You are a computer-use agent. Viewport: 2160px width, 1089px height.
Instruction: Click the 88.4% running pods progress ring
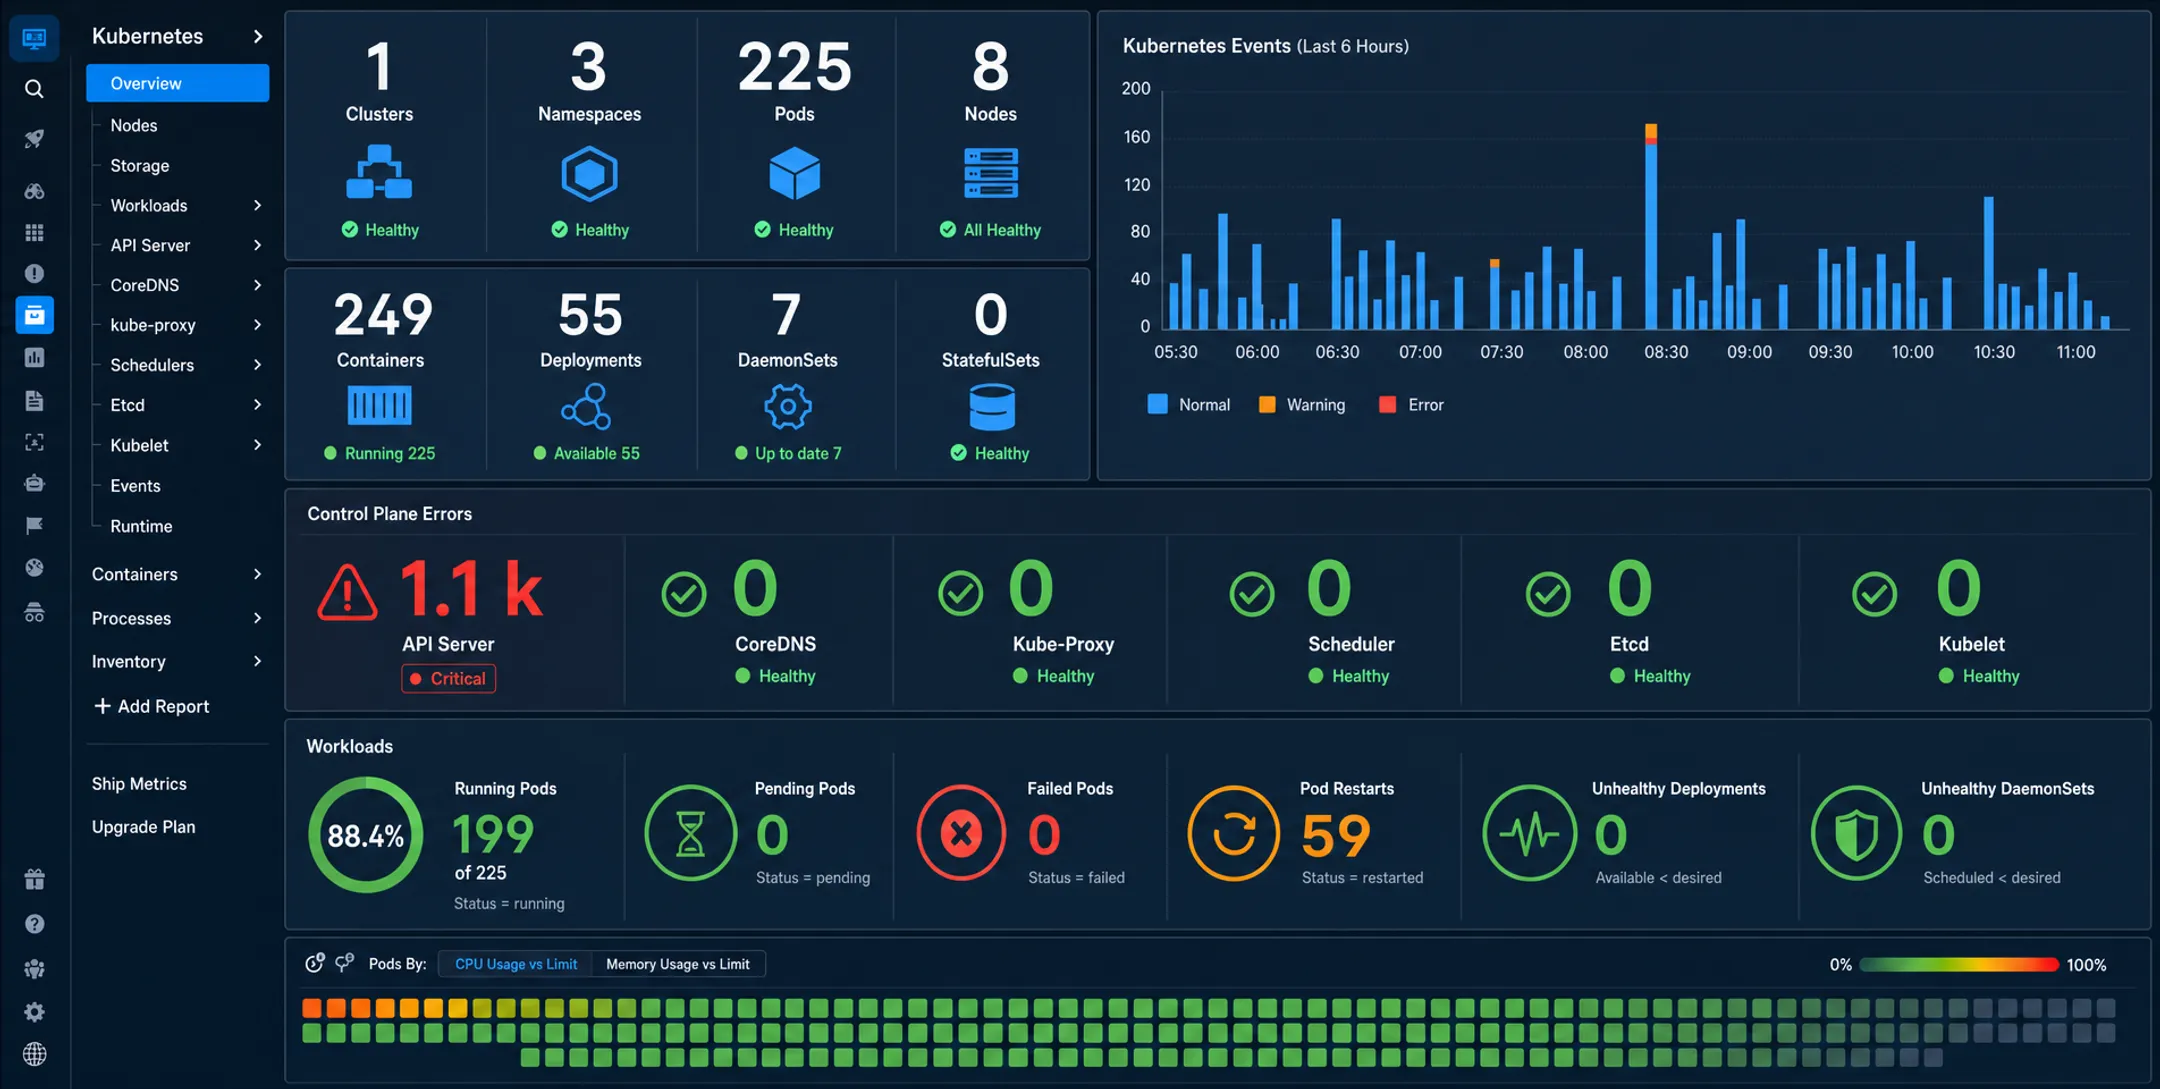pyautogui.click(x=366, y=835)
